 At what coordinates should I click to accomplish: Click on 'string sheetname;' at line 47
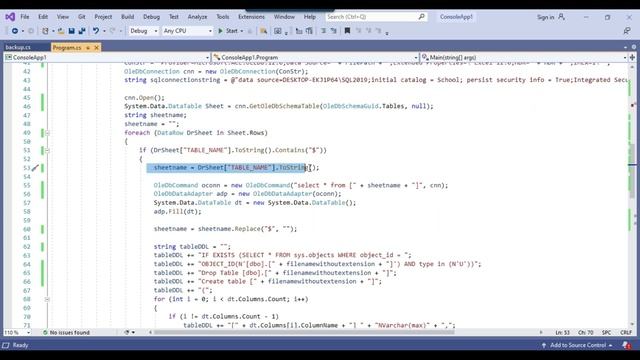tap(156, 115)
